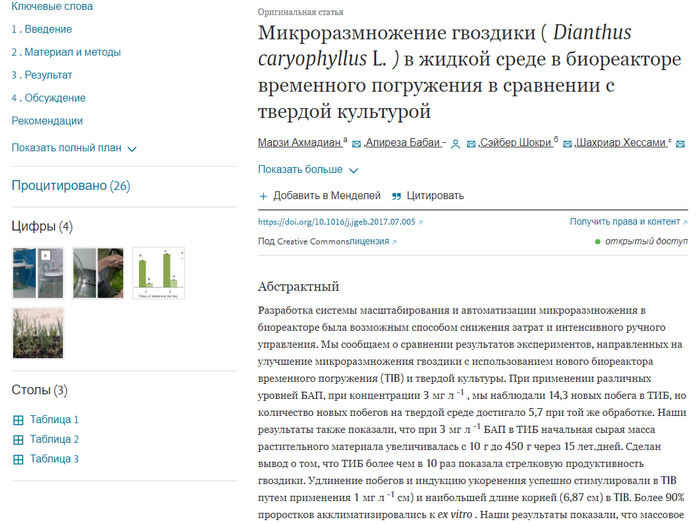Open Таблица 3 link
Screen dimensions: 700x524
[x=54, y=459]
